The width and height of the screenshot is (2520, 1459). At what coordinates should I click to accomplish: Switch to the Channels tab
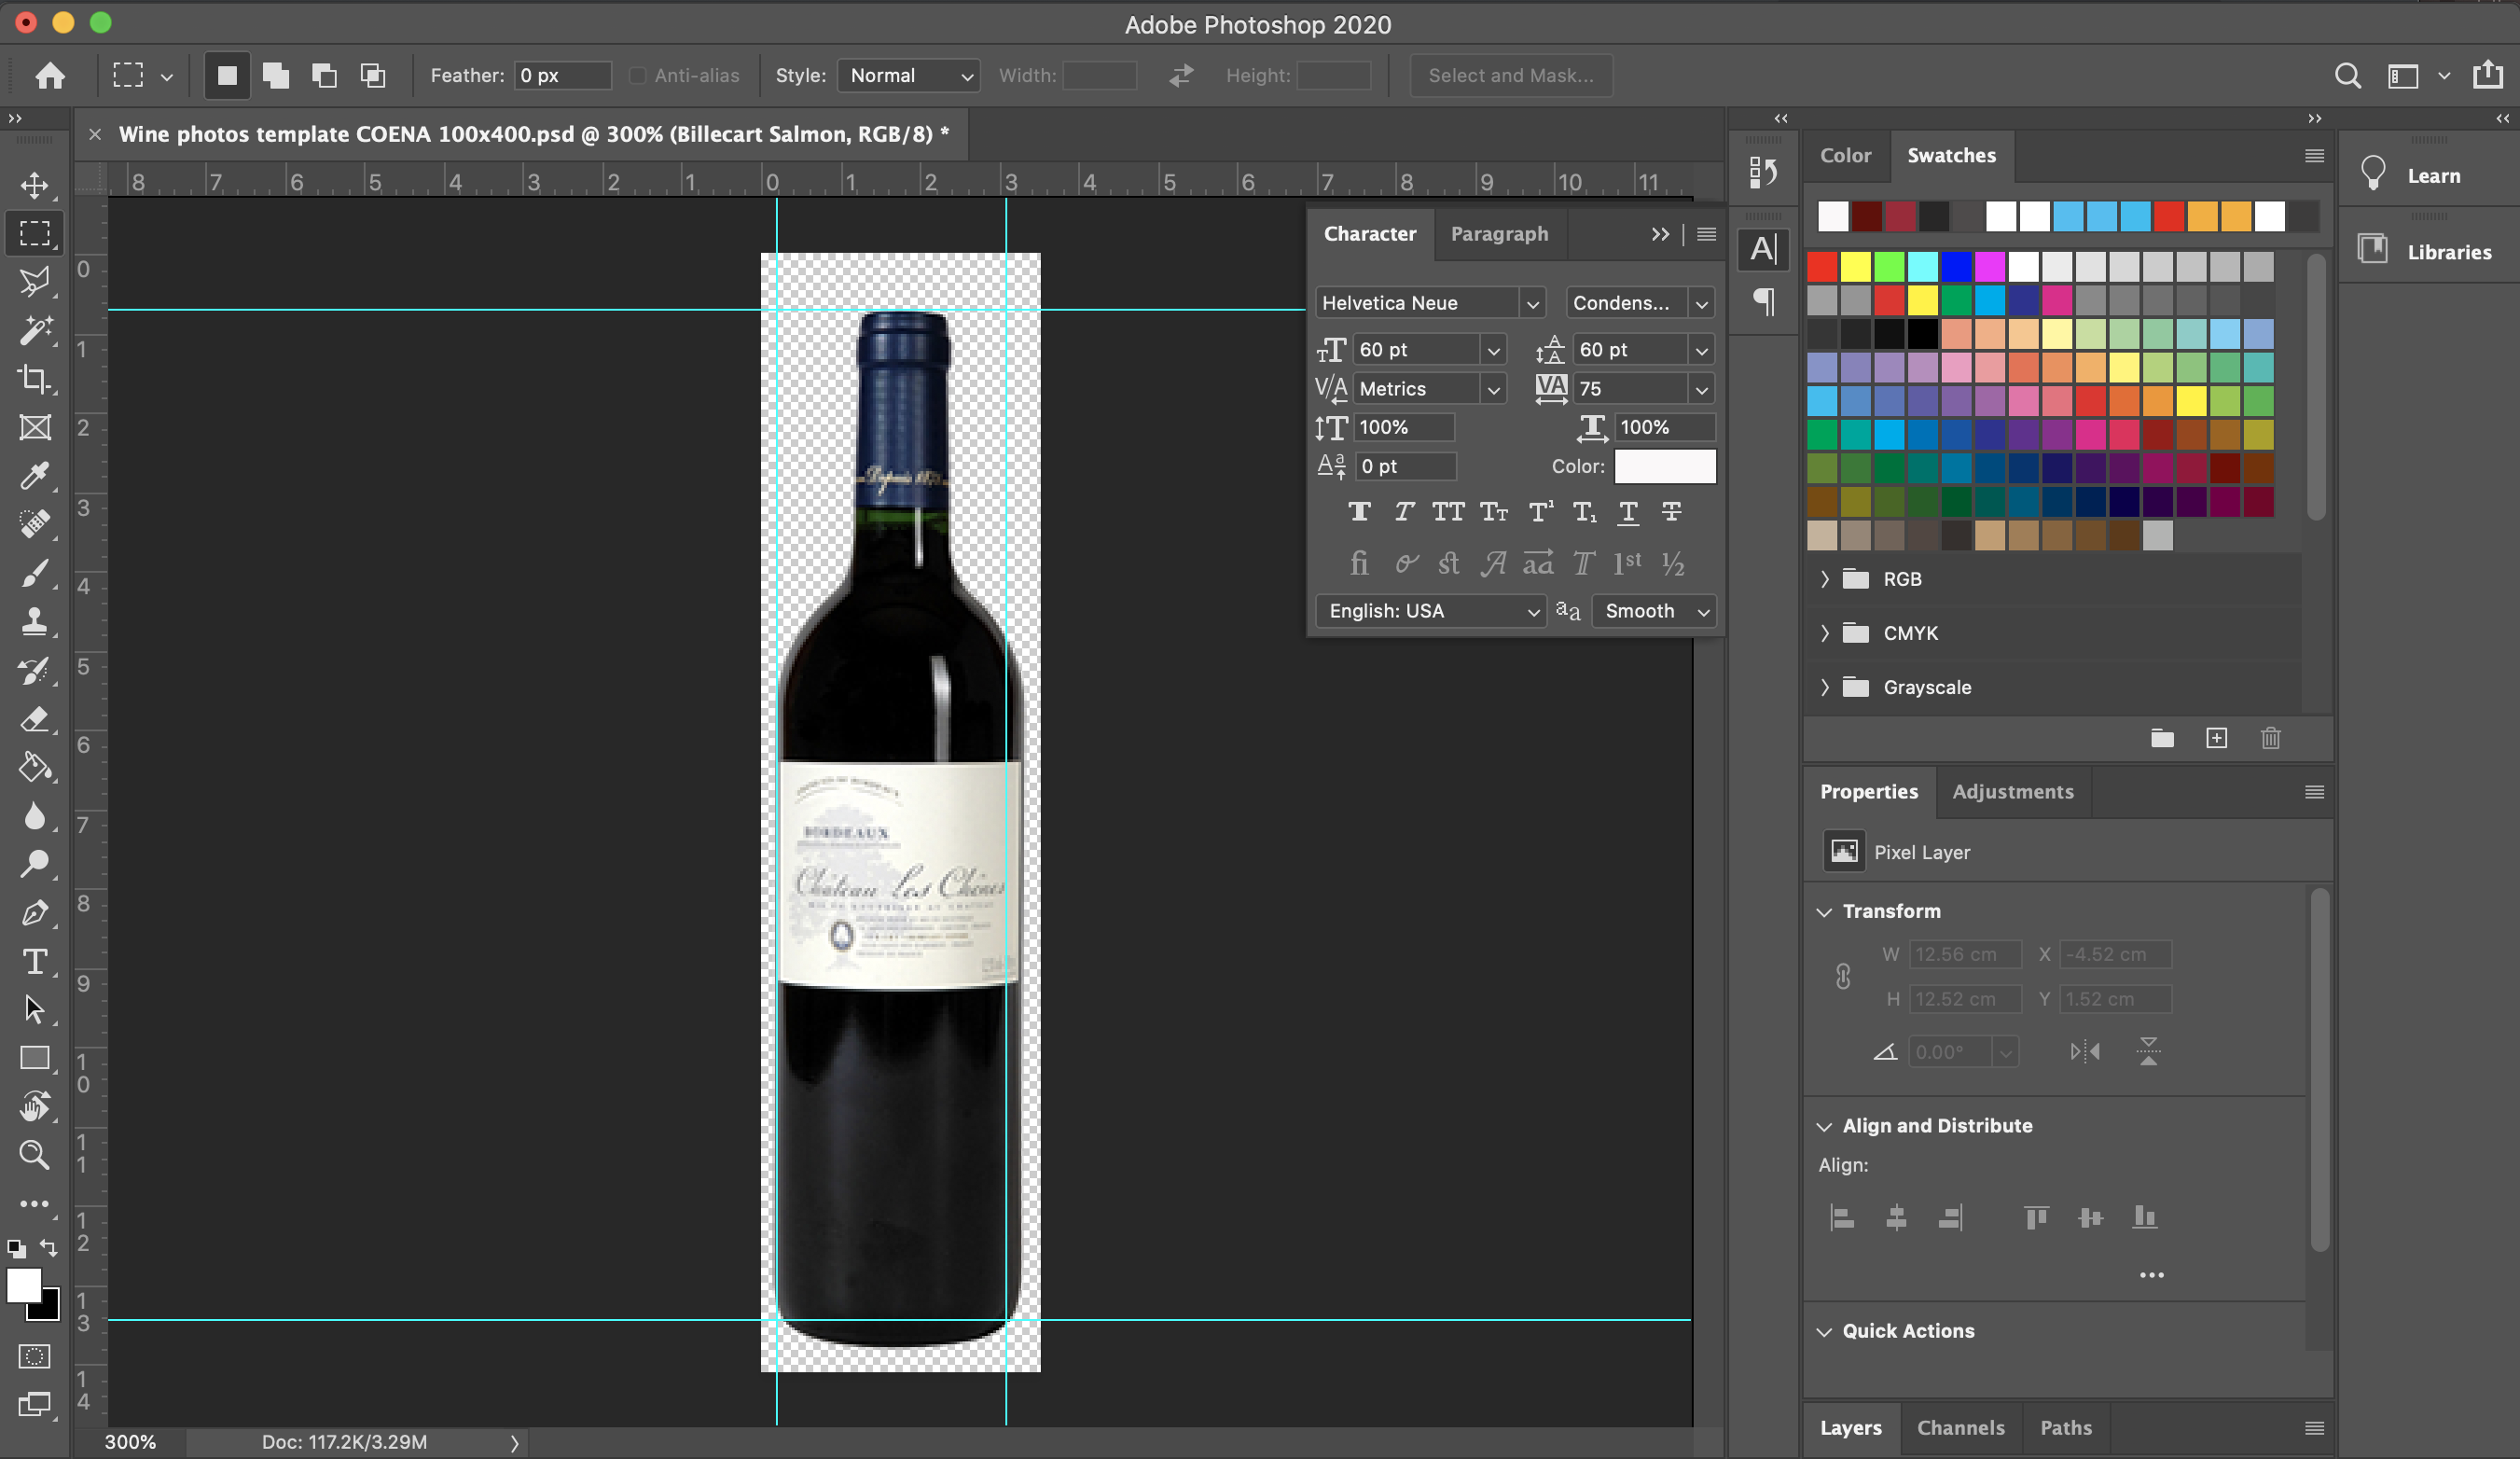(1960, 1428)
